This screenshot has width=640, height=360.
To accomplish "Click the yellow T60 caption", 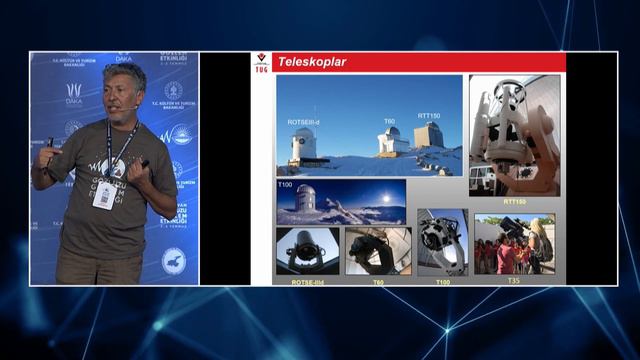I will pyautogui.click(x=378, y=282).
